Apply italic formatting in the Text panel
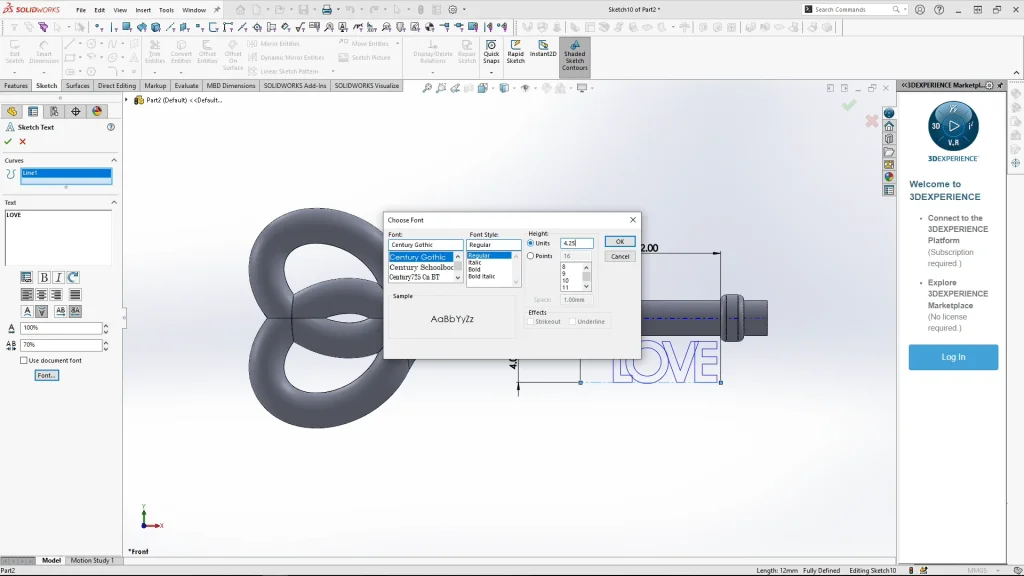Viewport: 1024px width, 576px height. pyautogui.click(x=58, y=277)
